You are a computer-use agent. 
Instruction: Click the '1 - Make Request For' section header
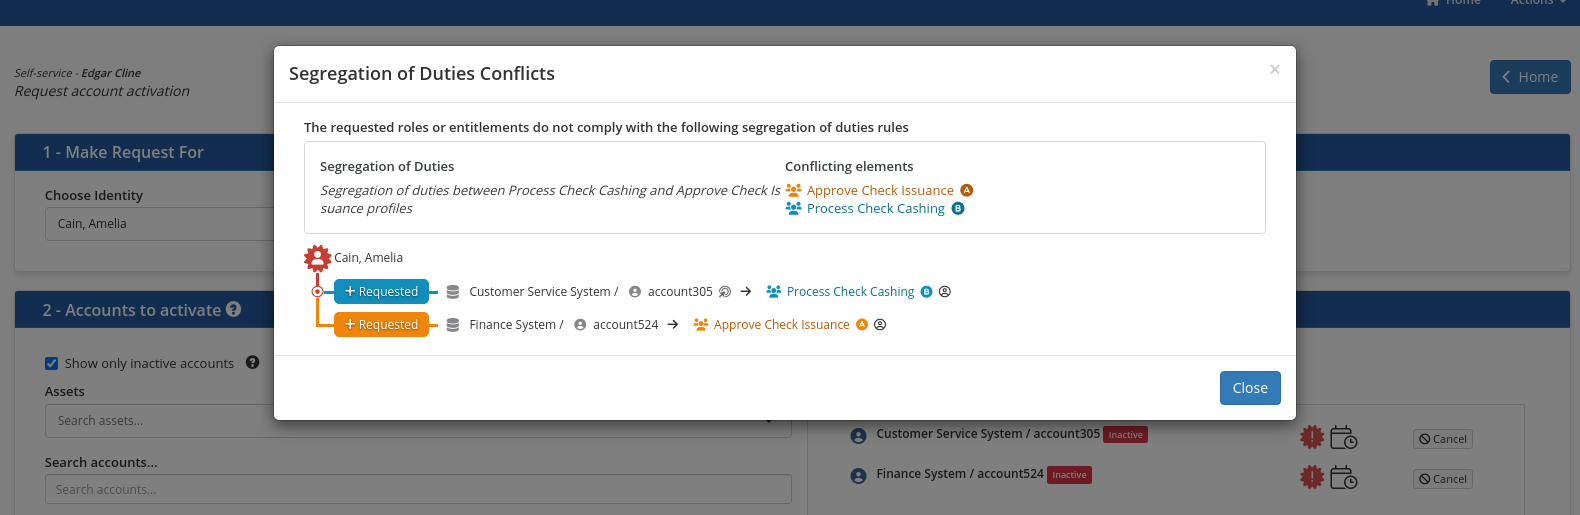123,152
